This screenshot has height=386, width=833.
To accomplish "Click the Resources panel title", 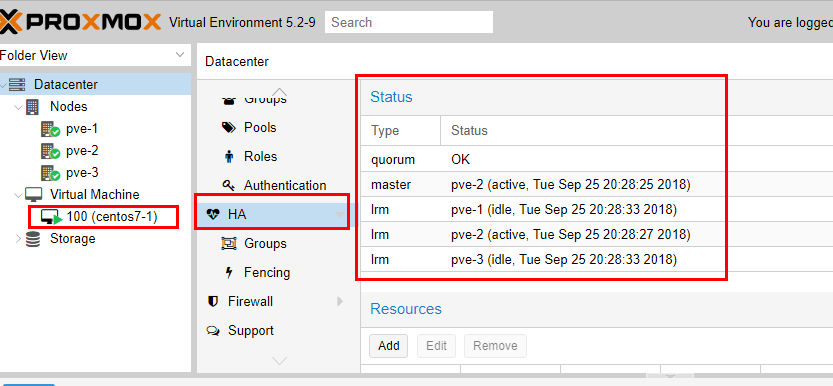I will coord(406,309).
